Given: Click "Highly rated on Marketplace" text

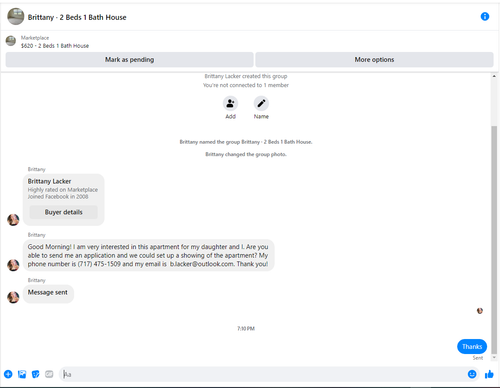Looking at the screenshot, I should [x=63, y=190].
